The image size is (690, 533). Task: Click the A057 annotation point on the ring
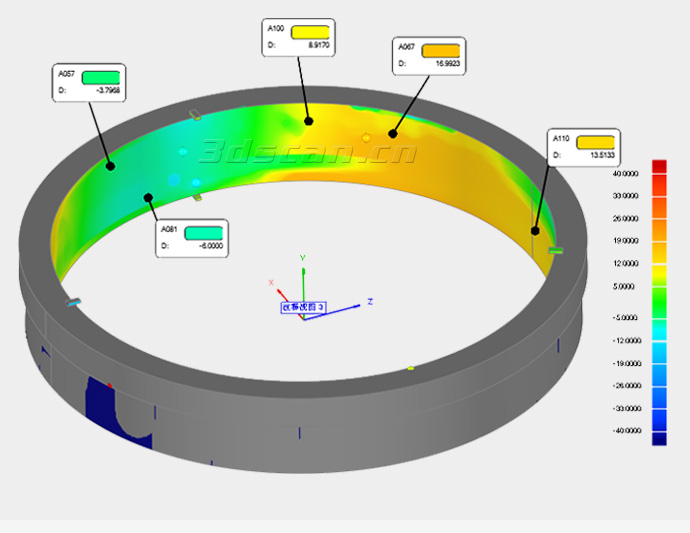(110, 166)
